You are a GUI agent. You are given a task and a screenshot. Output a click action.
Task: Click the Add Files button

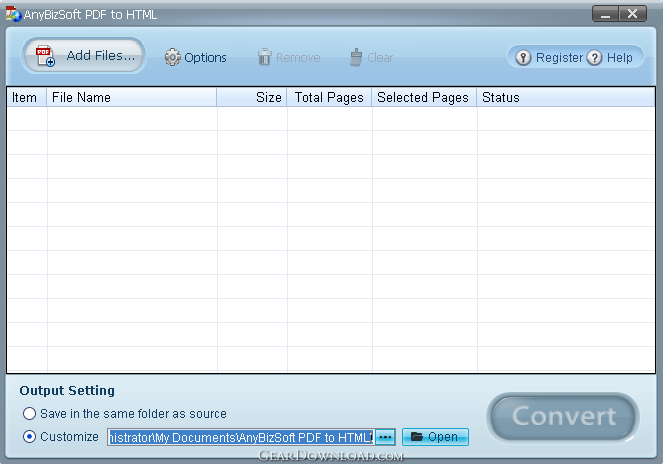(84, 55)
